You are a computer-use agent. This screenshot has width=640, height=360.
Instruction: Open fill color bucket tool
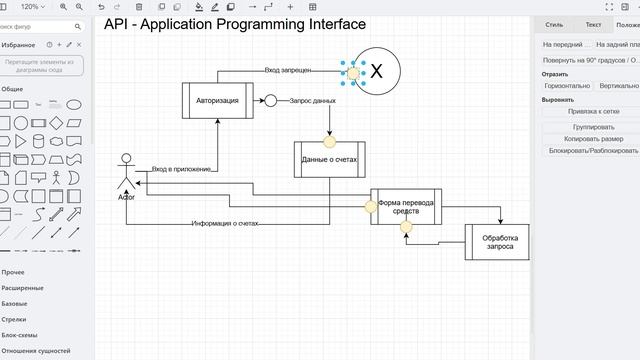click(x=199, y=7)
